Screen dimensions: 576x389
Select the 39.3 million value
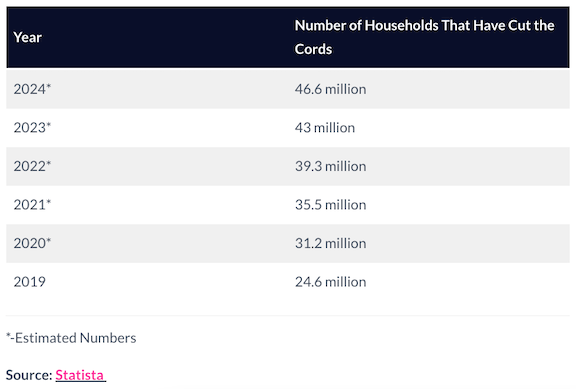pyautogui.click(x=330, y=166)
